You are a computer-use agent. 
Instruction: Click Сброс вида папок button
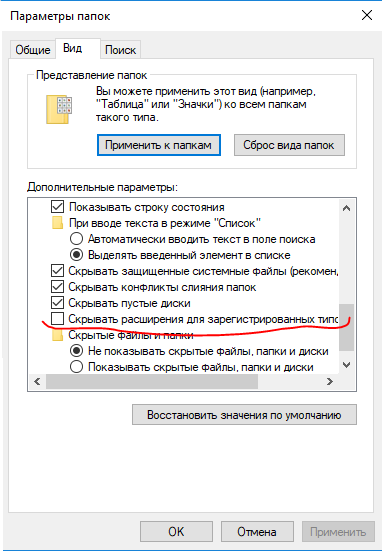click(x=289, y=145)
